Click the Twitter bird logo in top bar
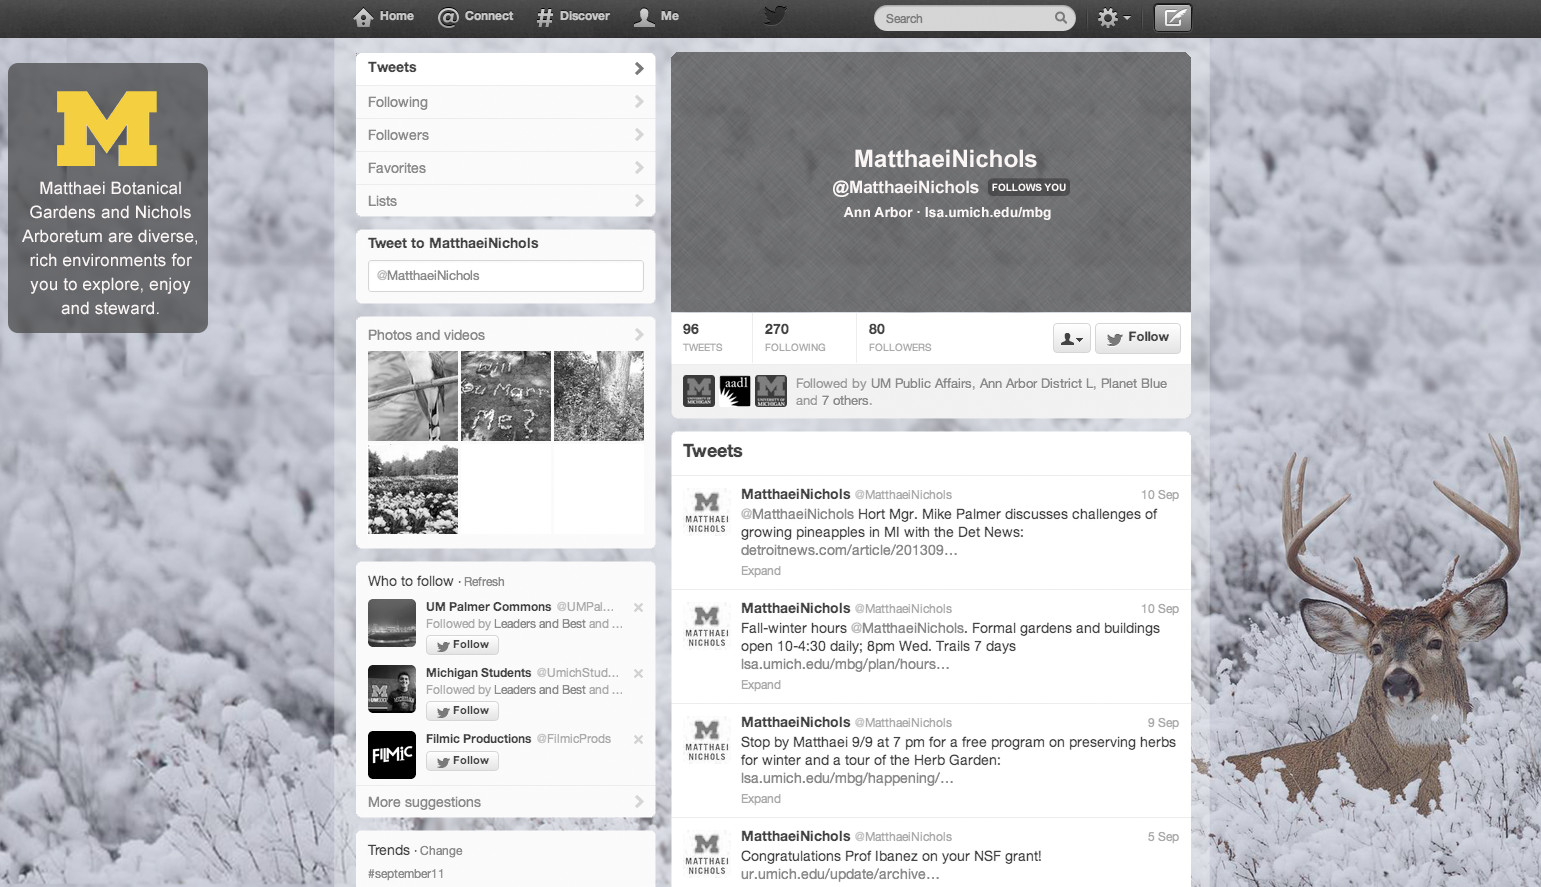The width and height of the screenshot is (1541, 887). point(775,16)
